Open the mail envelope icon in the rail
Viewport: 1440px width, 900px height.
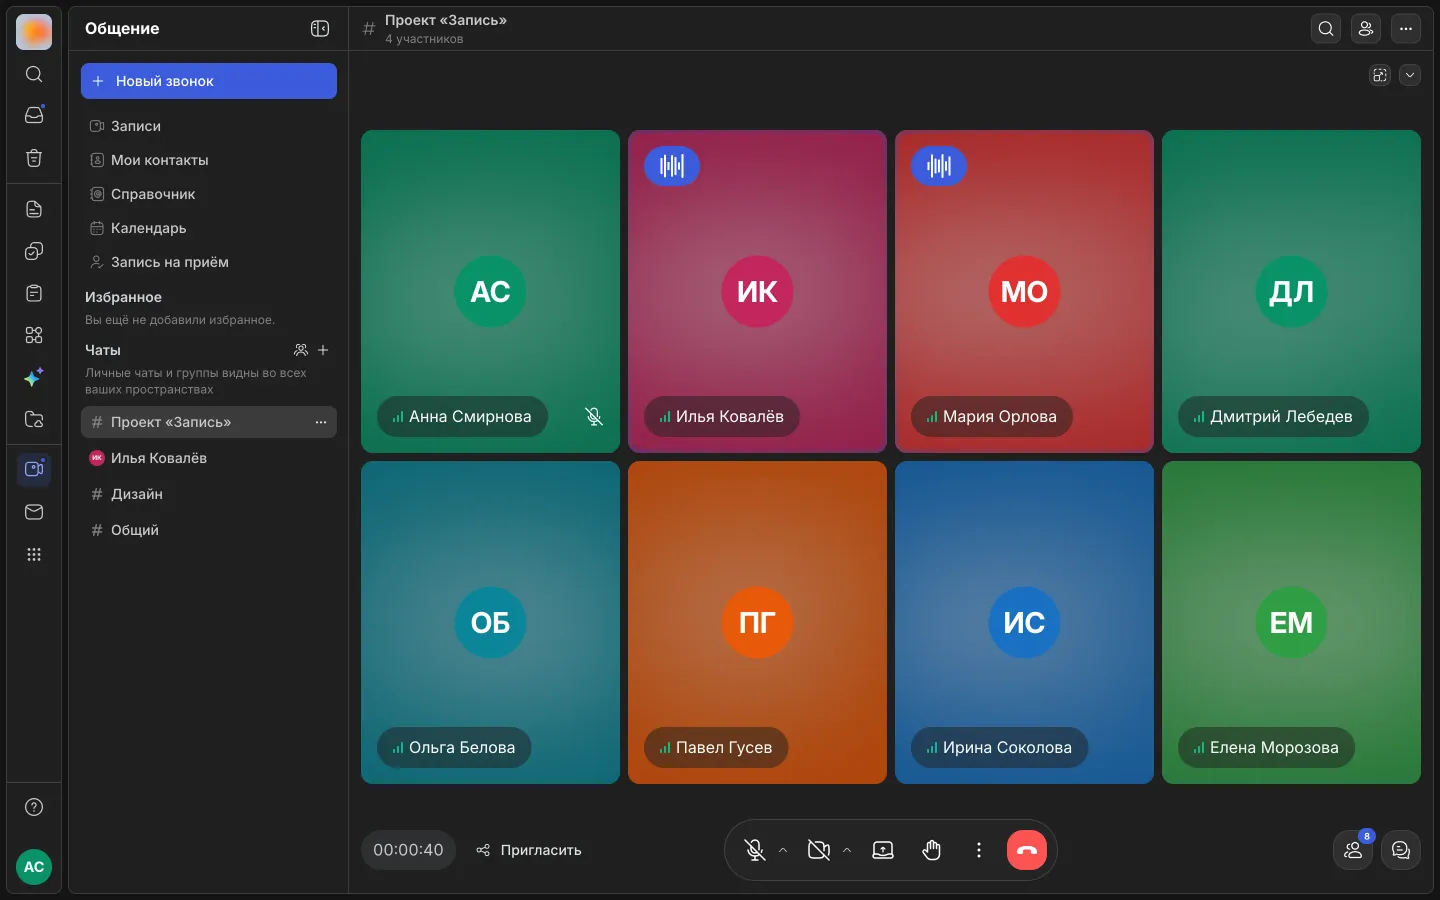click(x=34, y=512)
